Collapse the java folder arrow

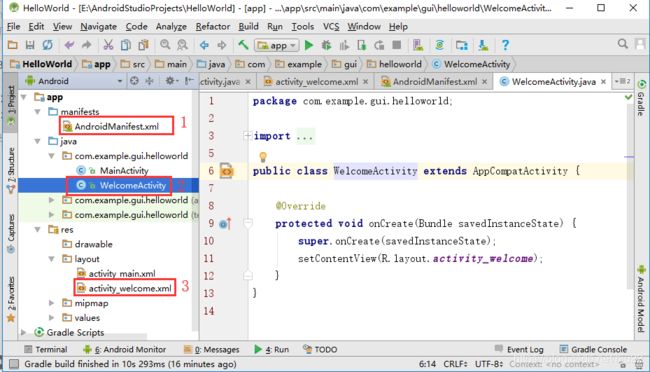coord(38,141)
